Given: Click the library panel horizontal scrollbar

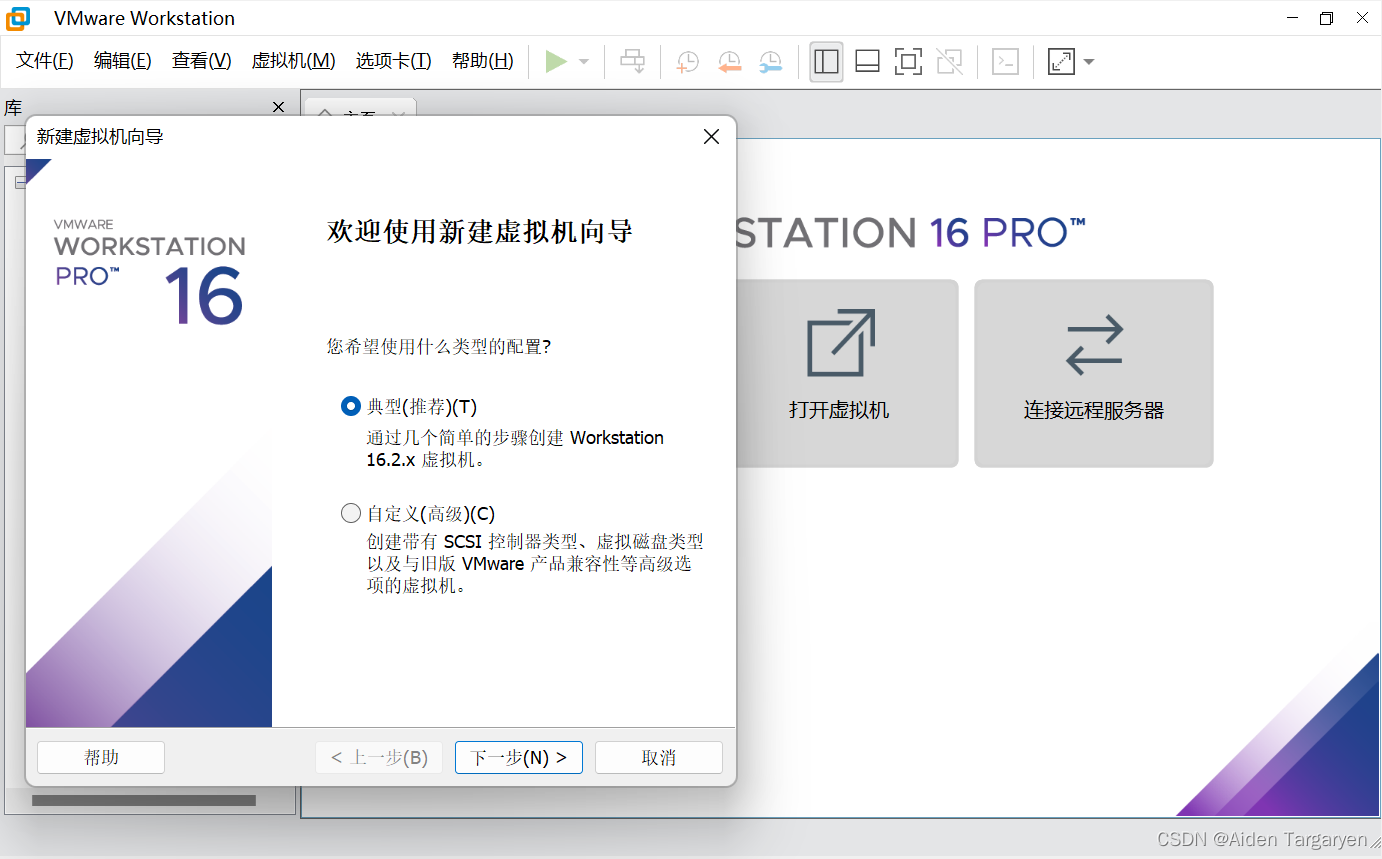Looking at the screenshot, I should click(x=144, y=800).
